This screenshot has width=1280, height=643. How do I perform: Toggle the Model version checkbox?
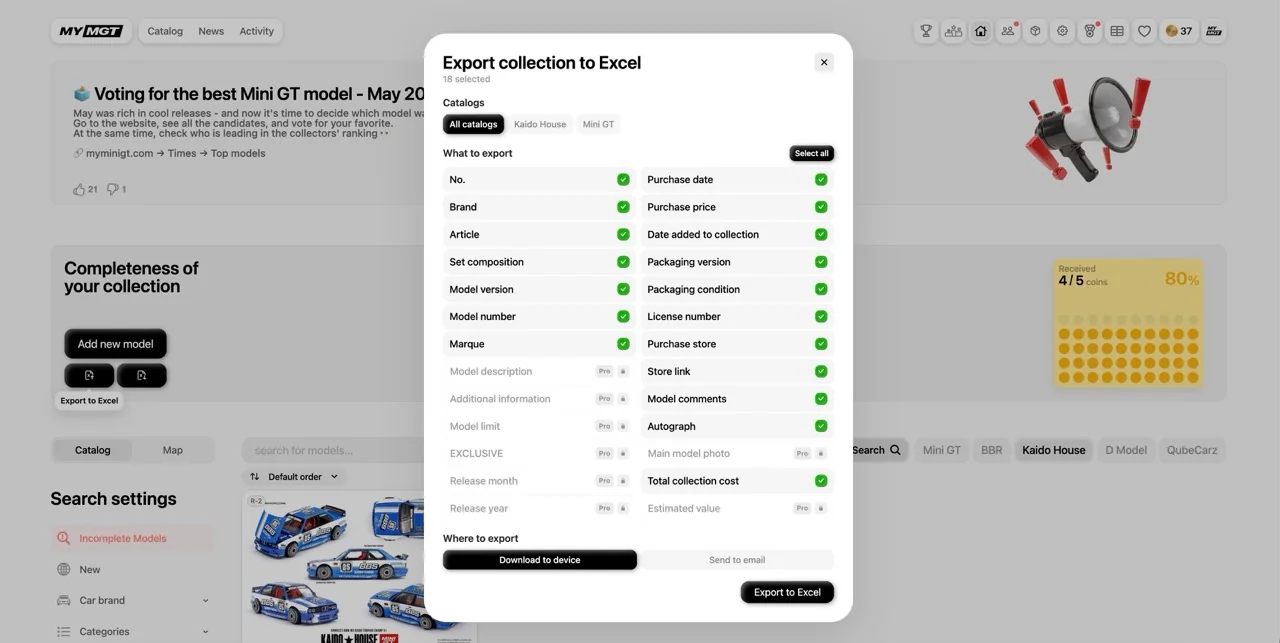coord(623,289)
